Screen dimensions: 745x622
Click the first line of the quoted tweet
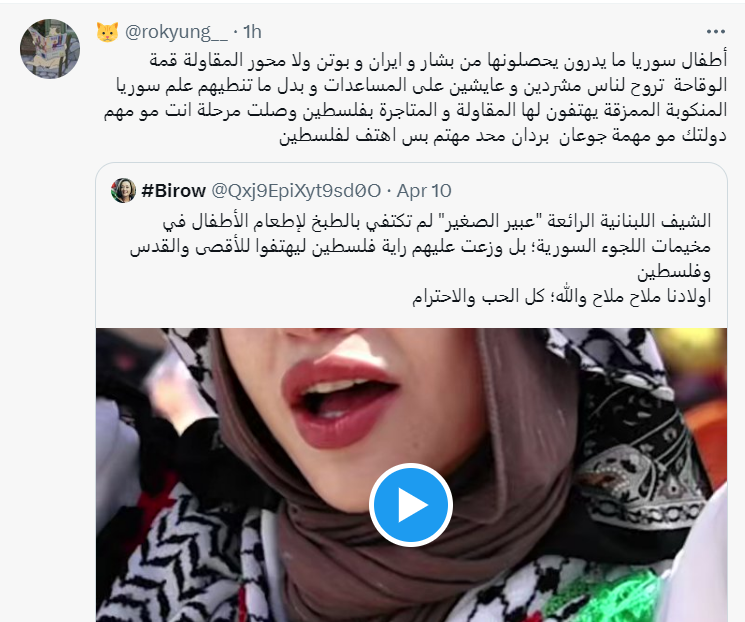[x=437, y=221]
